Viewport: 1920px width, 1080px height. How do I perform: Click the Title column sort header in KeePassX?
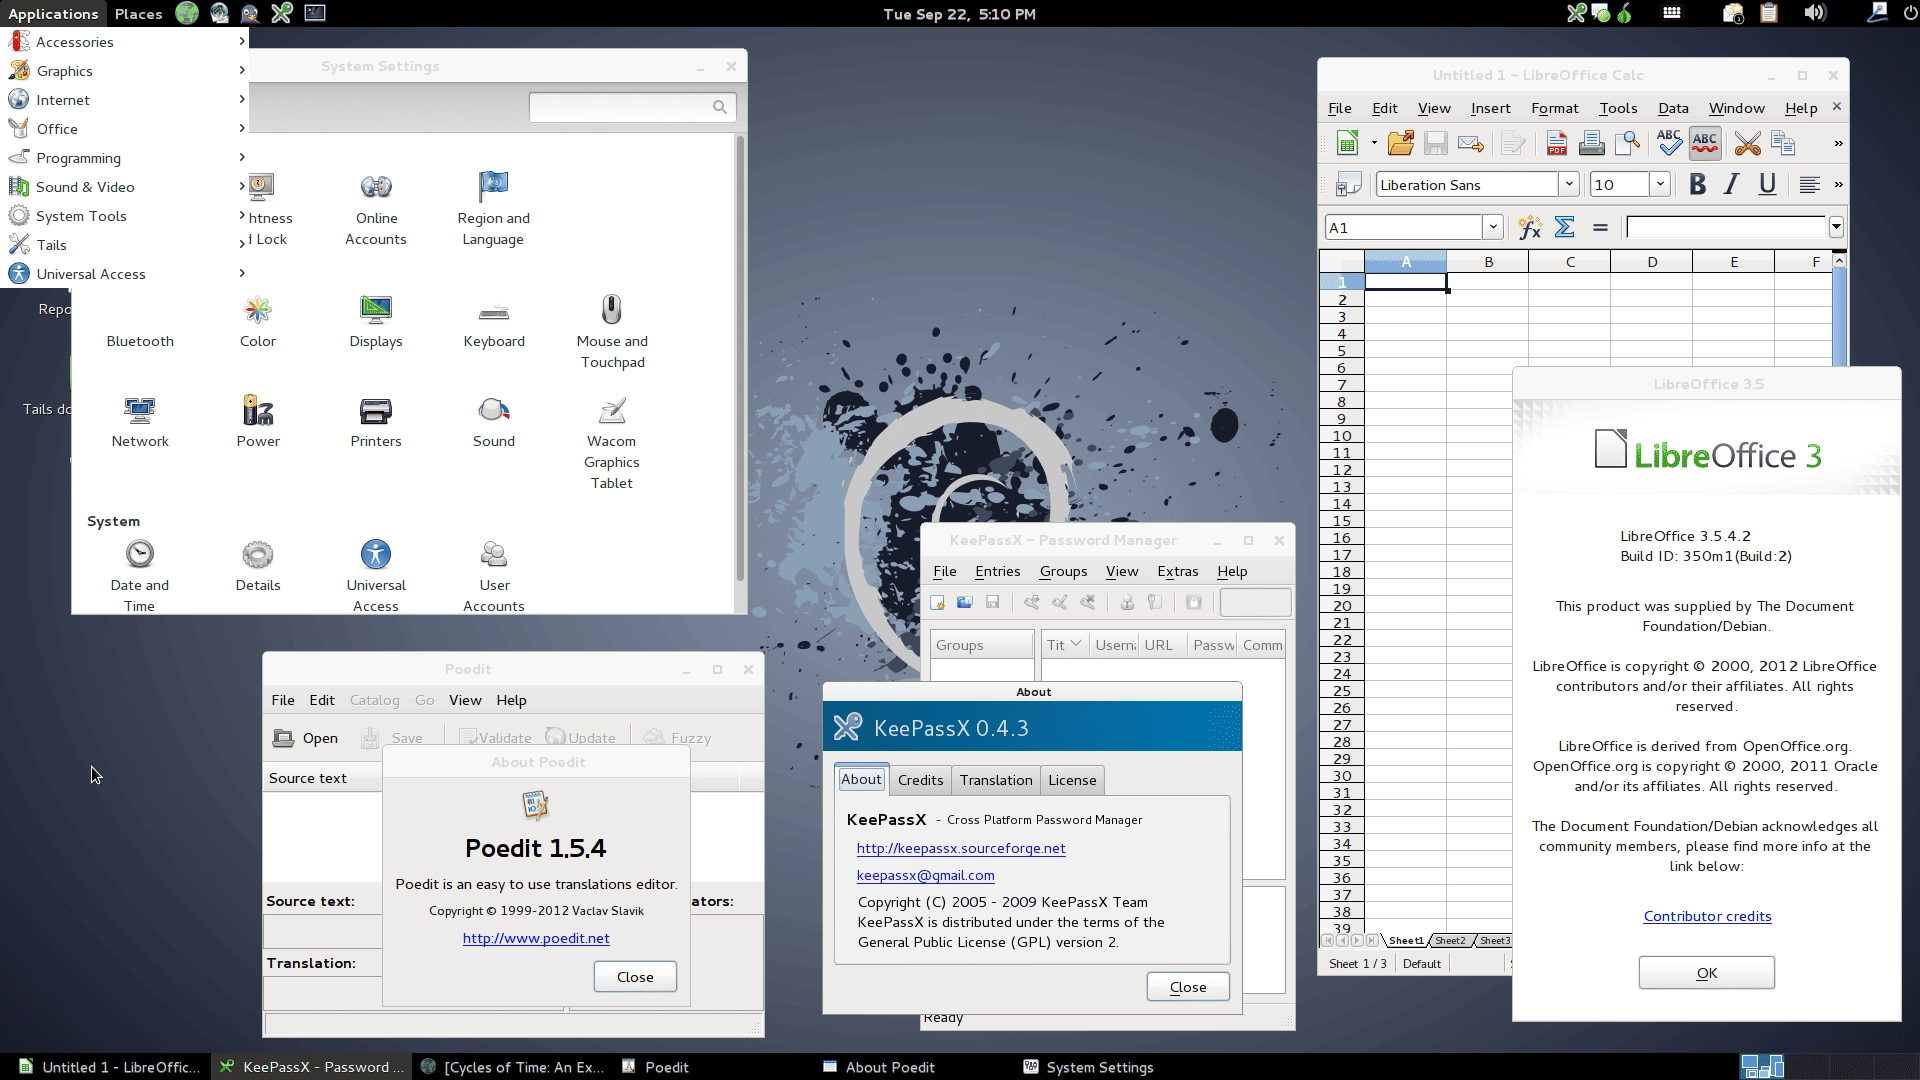1064,645
